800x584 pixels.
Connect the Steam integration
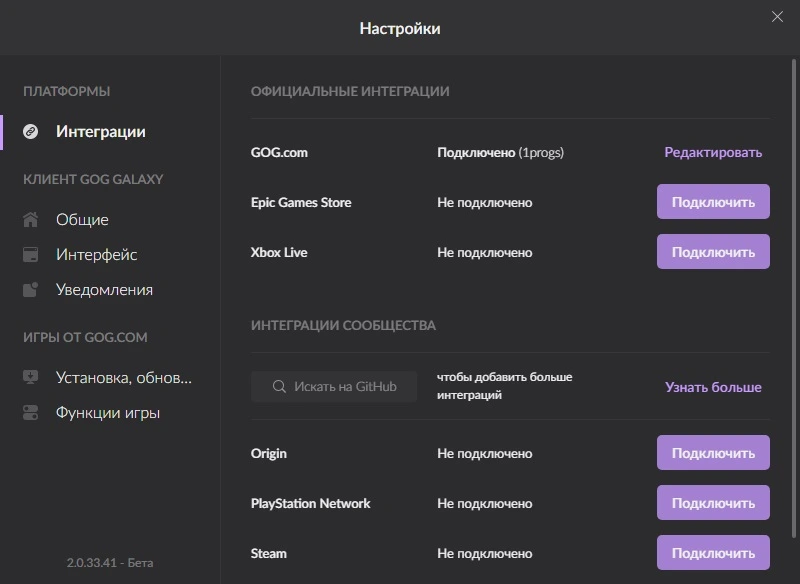coord(713,553)
